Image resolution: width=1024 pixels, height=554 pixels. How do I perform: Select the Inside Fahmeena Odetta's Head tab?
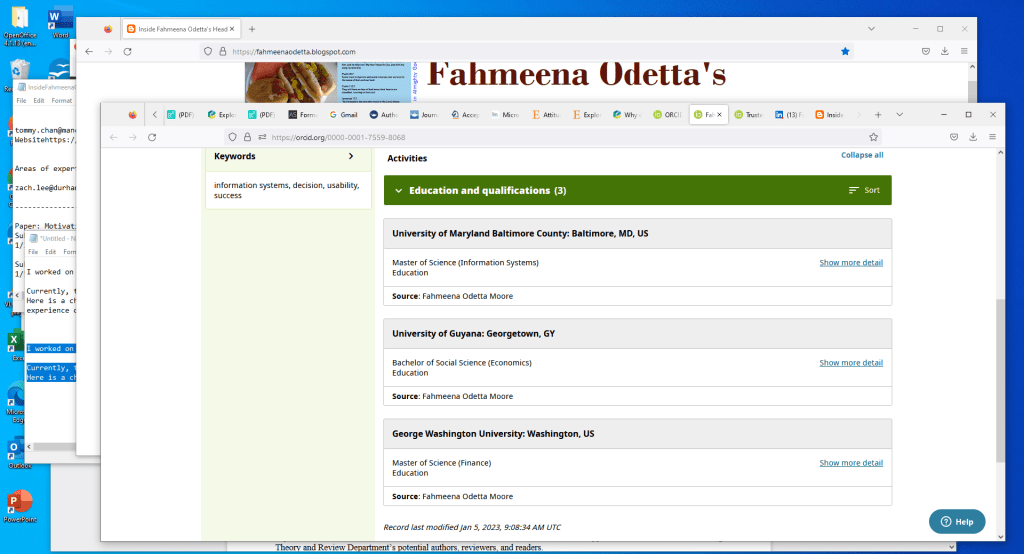(x=181, y=29)
